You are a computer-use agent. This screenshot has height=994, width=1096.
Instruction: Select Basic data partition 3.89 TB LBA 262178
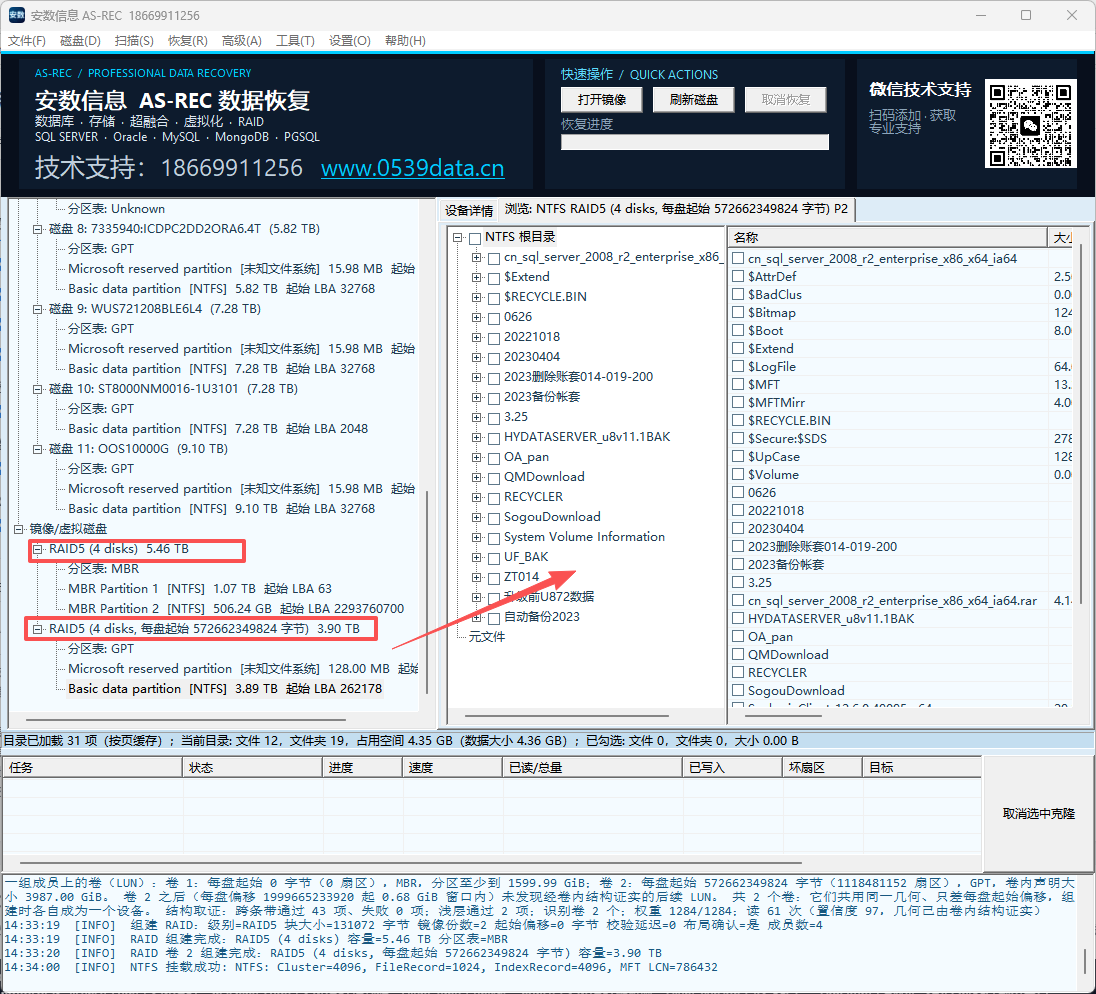tap(225, 689)
